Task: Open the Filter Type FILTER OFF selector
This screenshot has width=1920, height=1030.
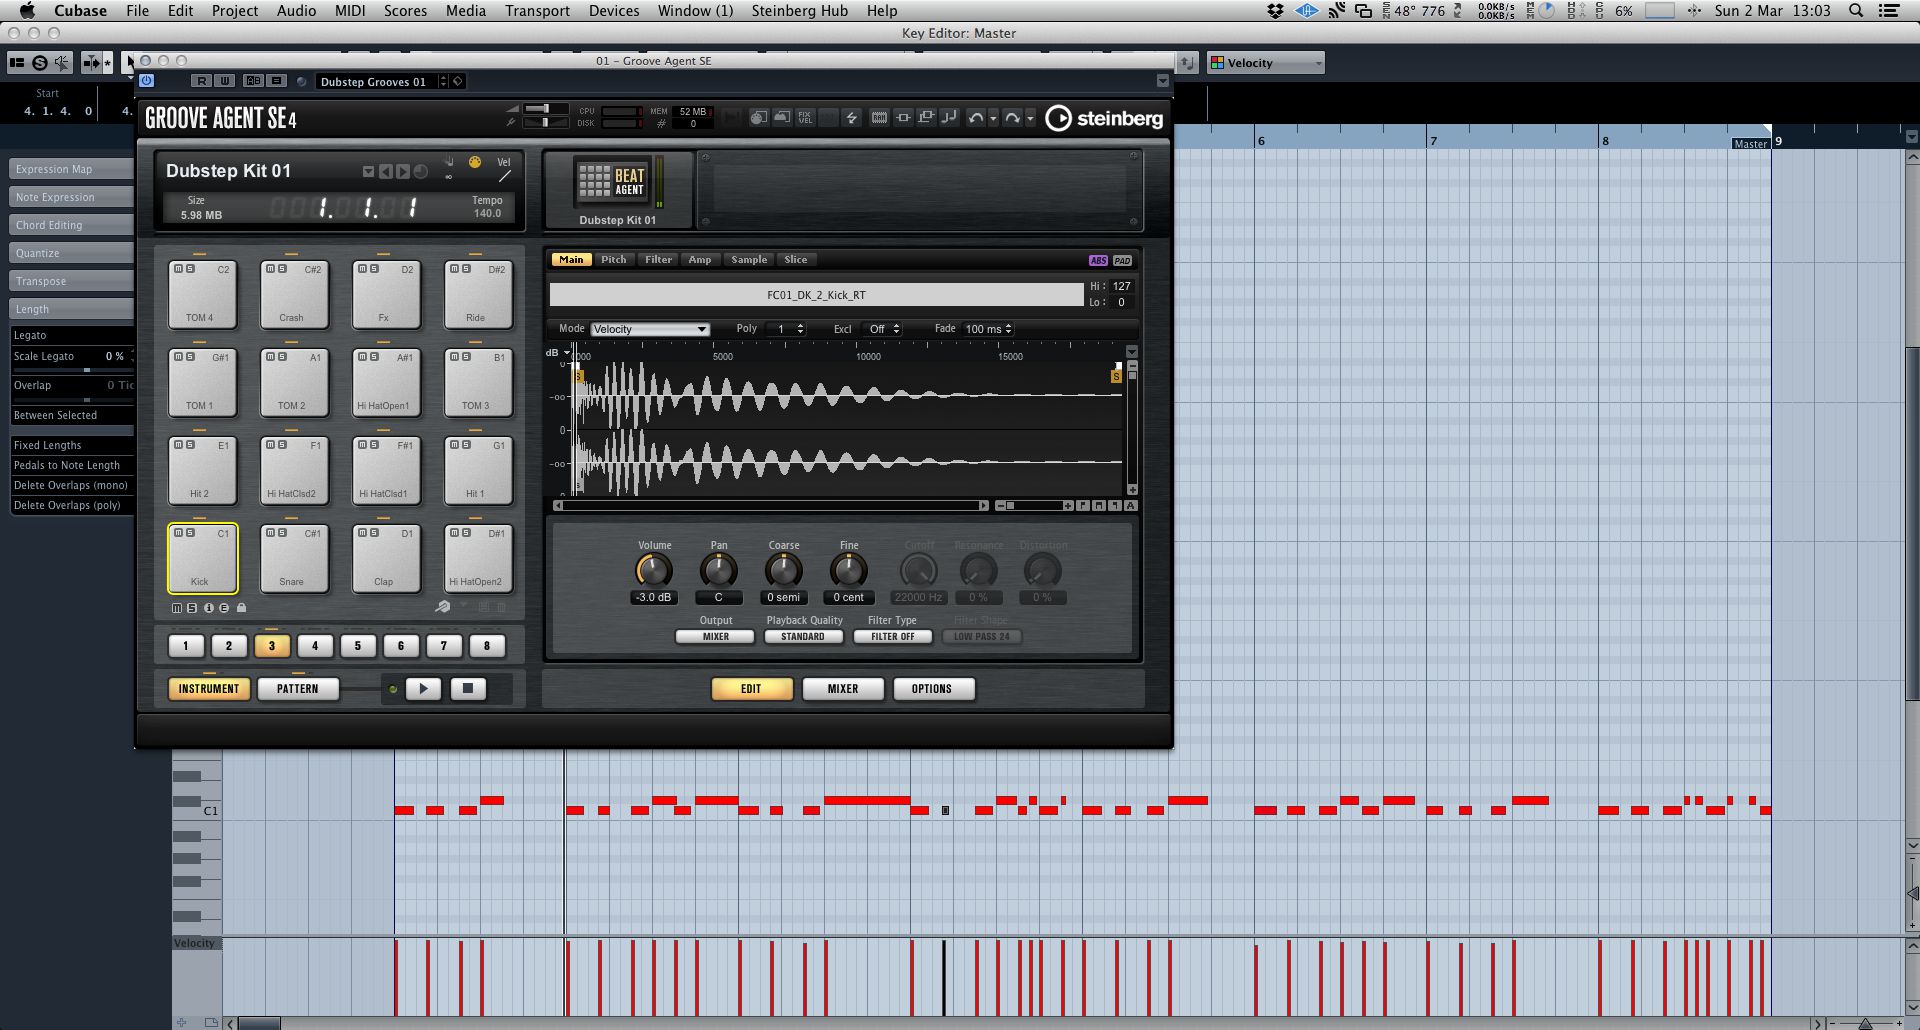Action: click(893, 637)
